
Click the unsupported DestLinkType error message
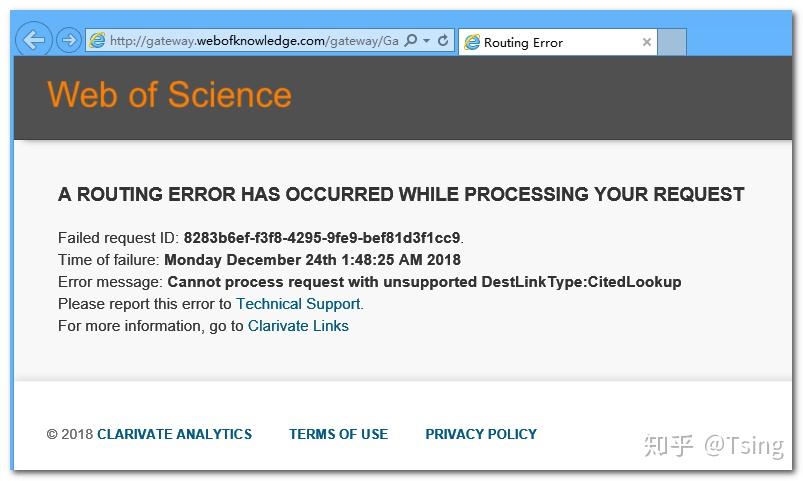(424, 282)
